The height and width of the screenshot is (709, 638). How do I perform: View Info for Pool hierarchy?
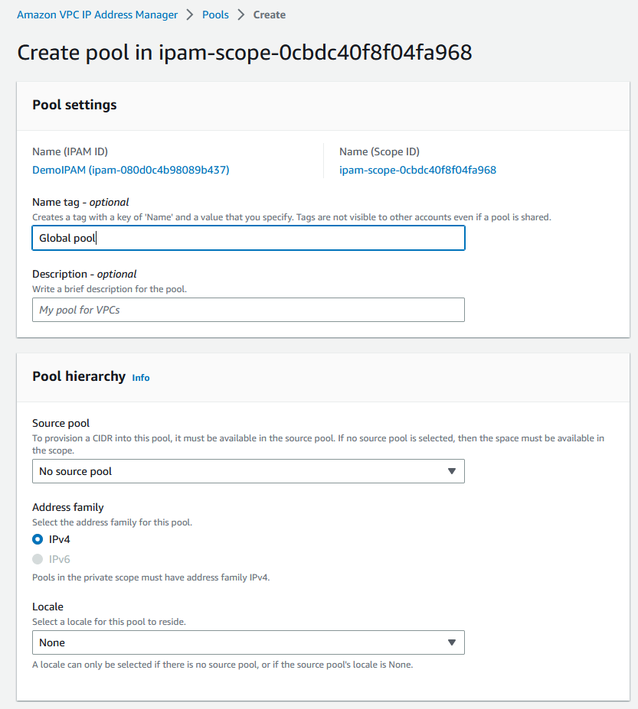pyautogui.click(x=141, y=378)
